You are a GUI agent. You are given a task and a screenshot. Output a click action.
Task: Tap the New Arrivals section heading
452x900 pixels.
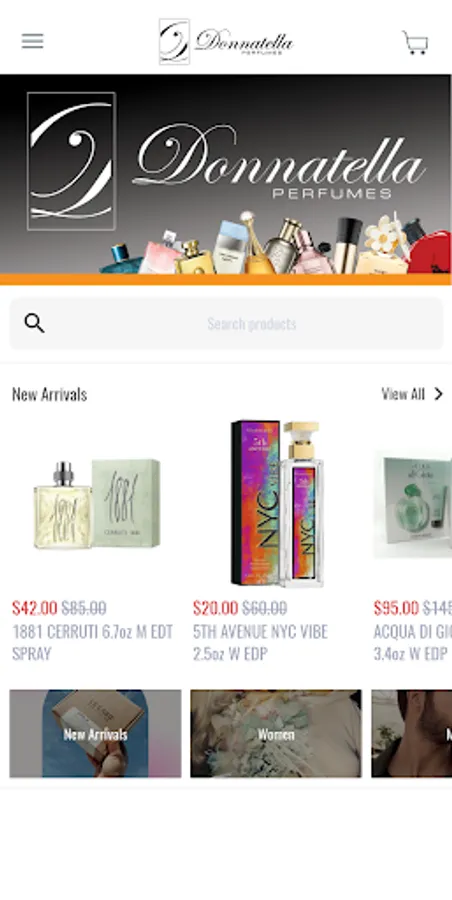click(49, 394)
